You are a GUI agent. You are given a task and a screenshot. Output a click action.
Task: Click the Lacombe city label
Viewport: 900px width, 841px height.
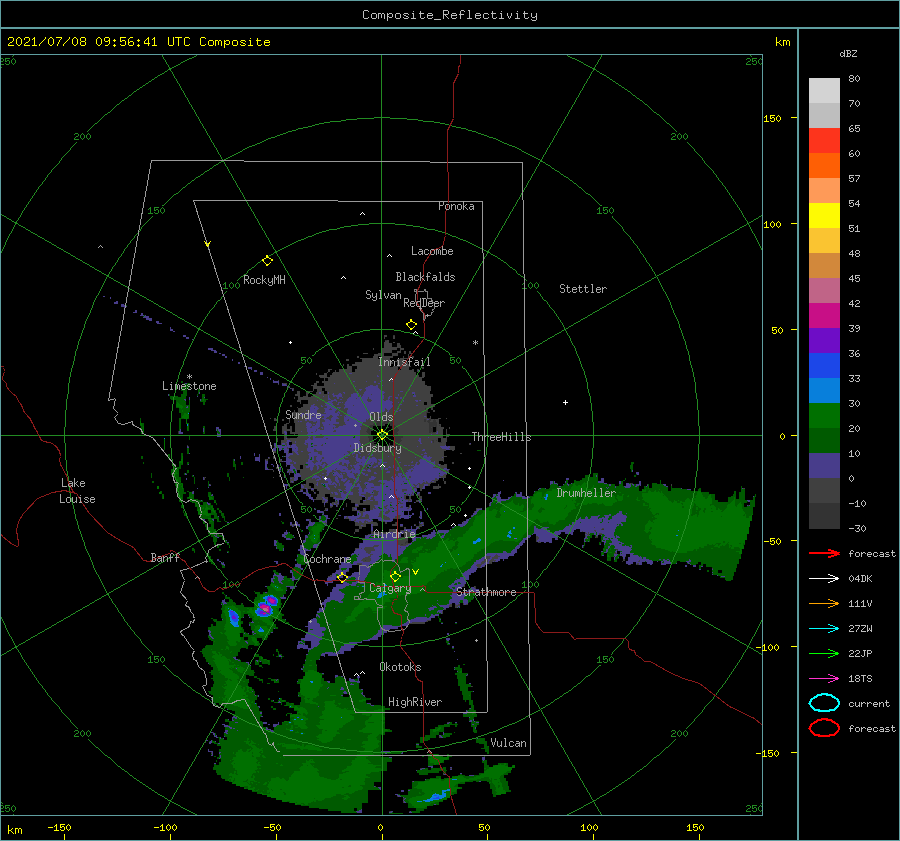[432, 251]
